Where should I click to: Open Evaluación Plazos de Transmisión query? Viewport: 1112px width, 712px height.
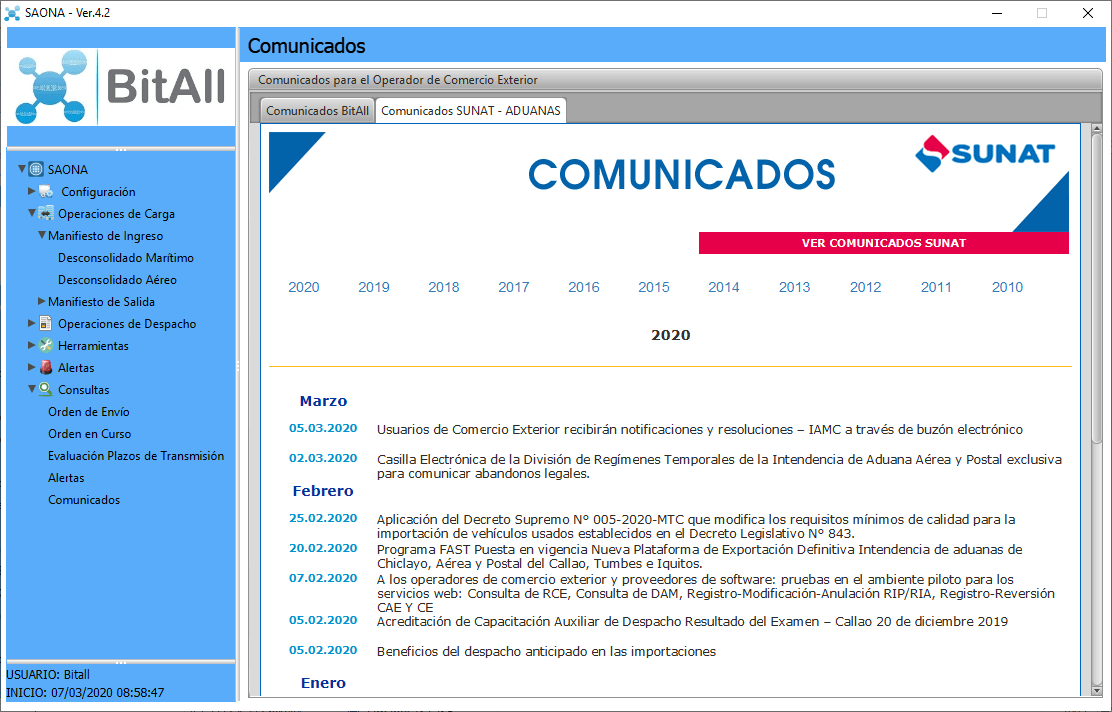pyautogui.click(x=136, y=456)
